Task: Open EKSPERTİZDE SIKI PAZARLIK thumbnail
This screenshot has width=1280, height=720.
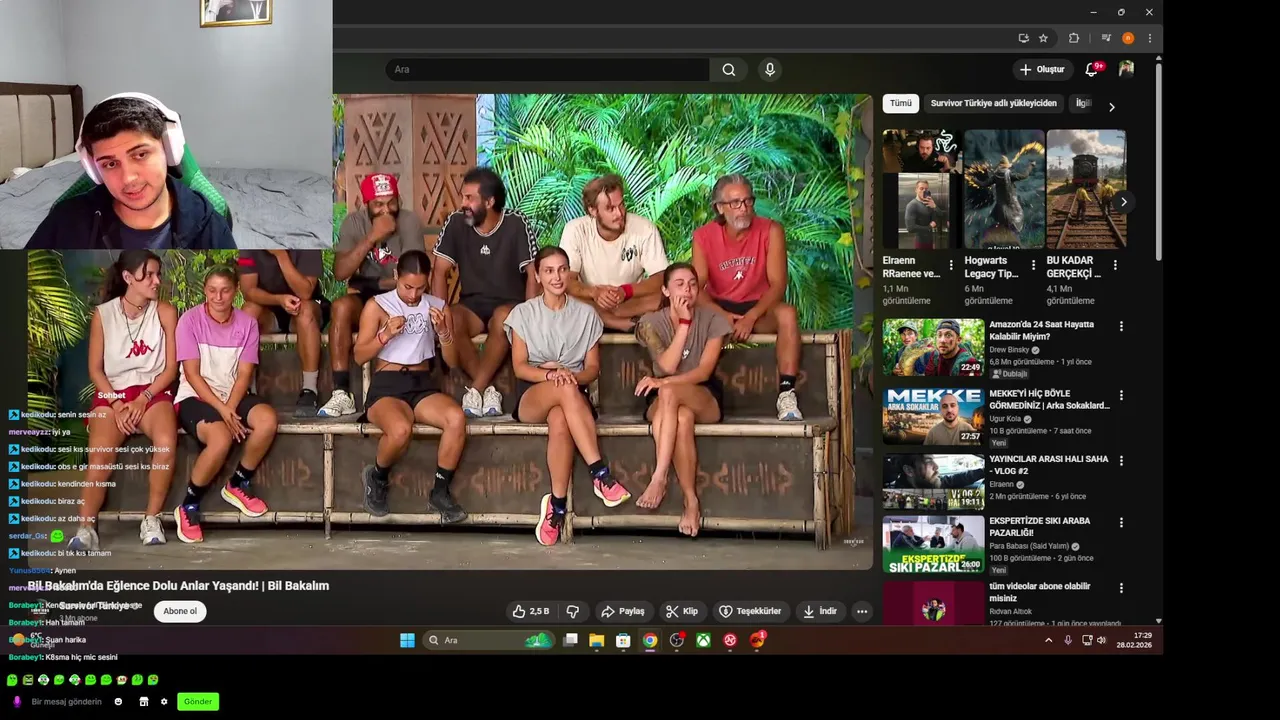Action: point(933,544)
